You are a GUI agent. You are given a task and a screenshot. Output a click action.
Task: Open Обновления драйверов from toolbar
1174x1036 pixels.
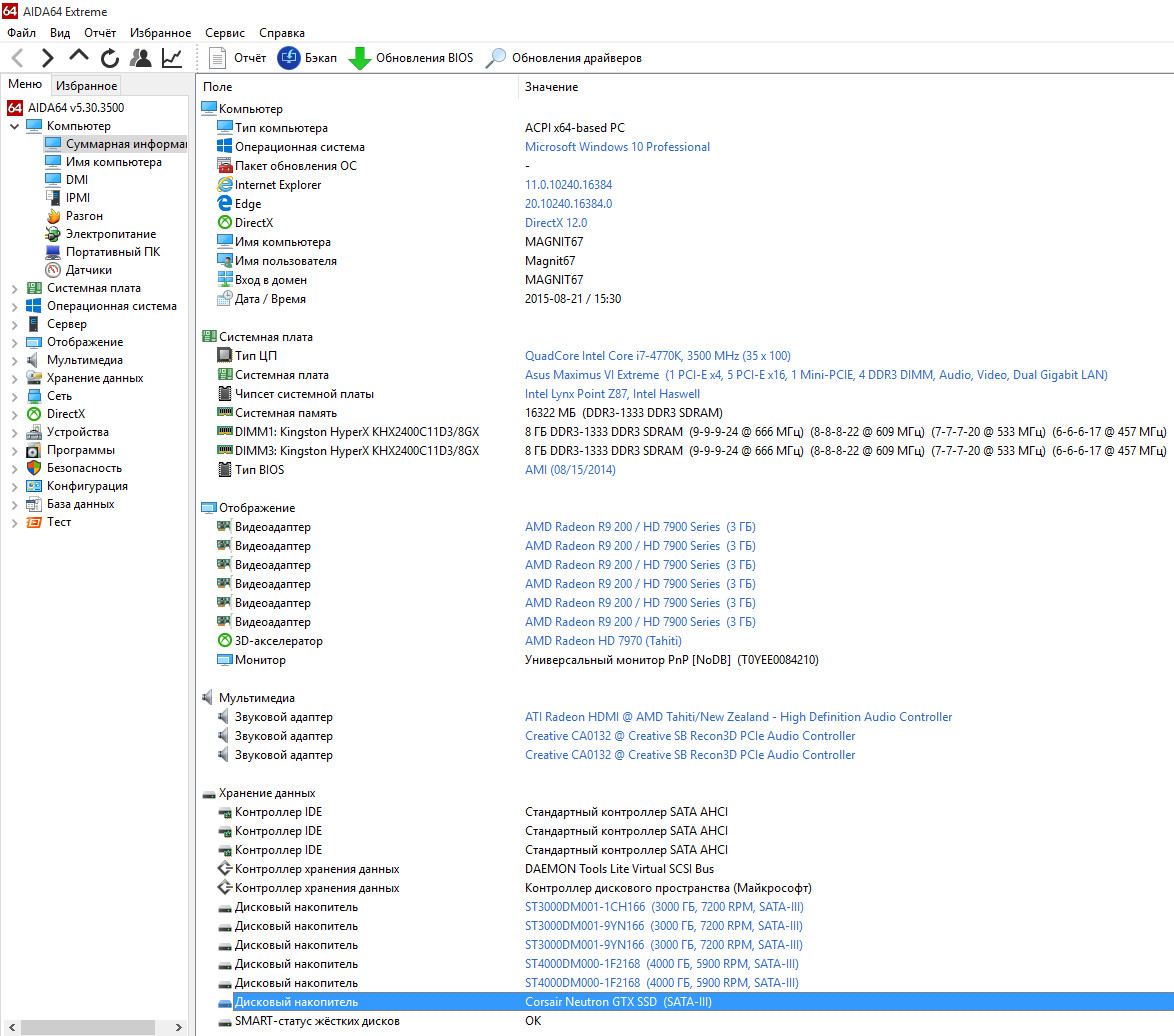[564, 58]
